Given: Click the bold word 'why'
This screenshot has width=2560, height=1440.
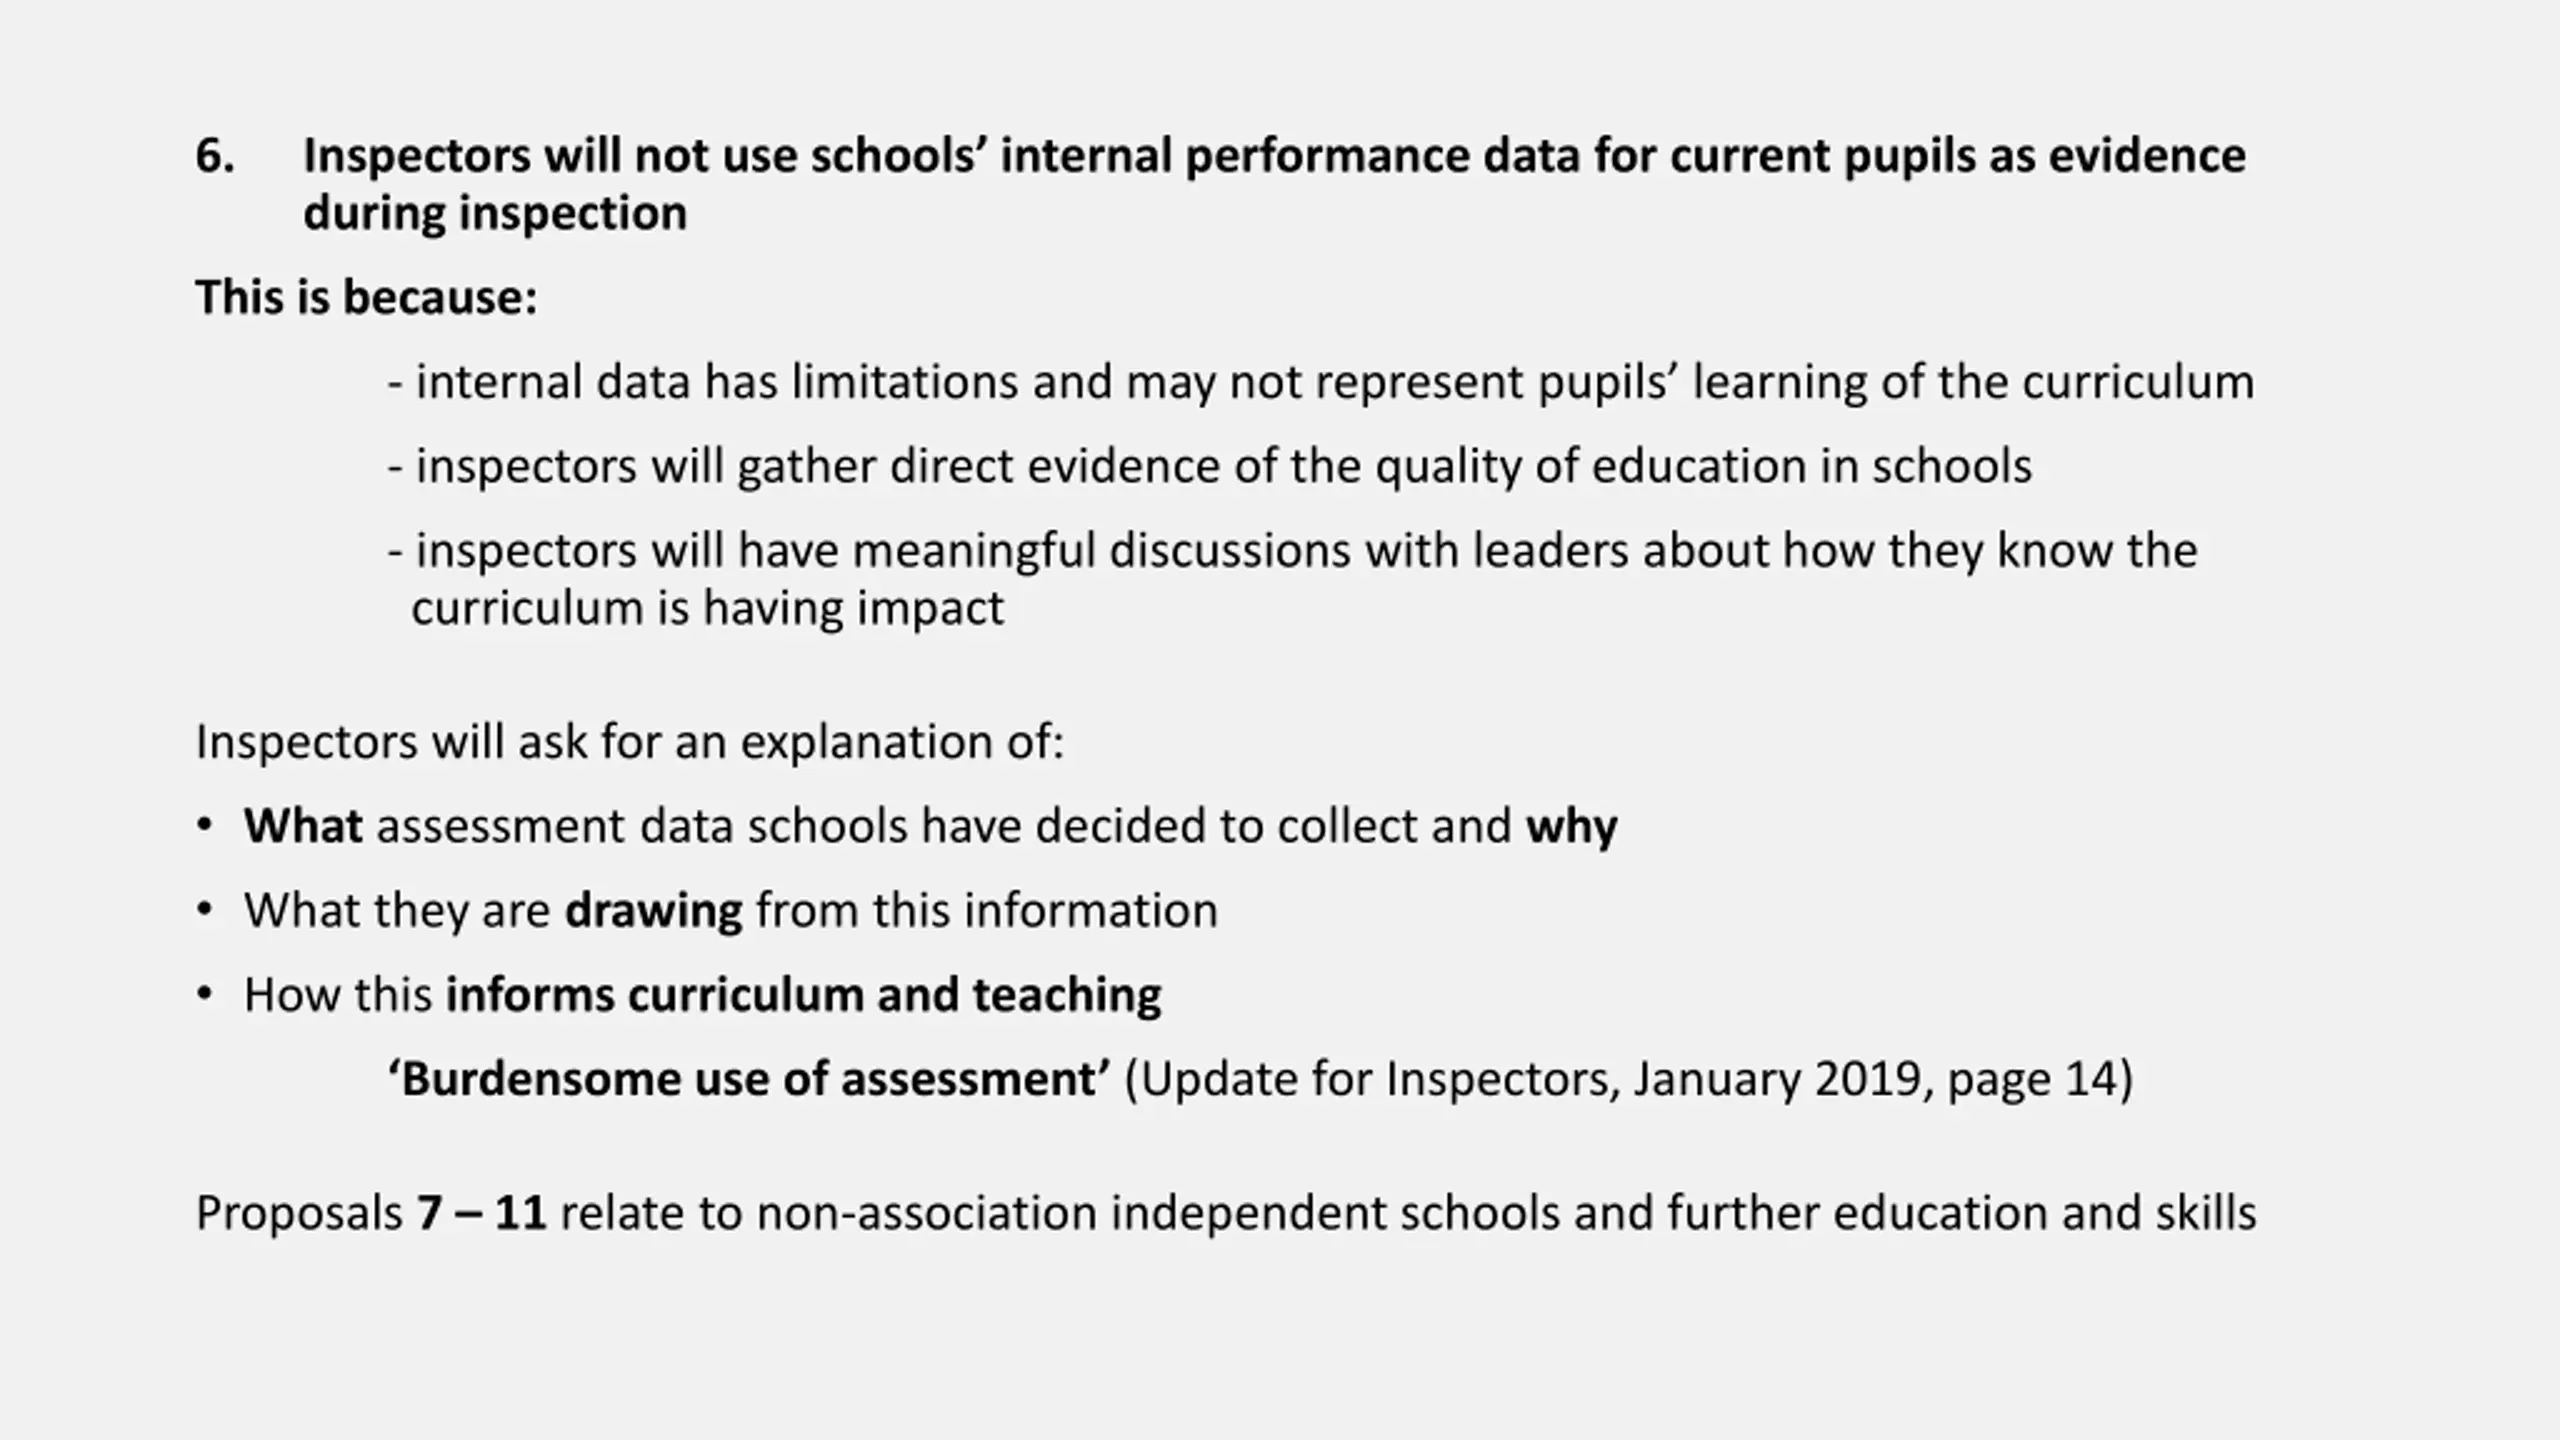Looking at the screenshot, I should 1571,828.
